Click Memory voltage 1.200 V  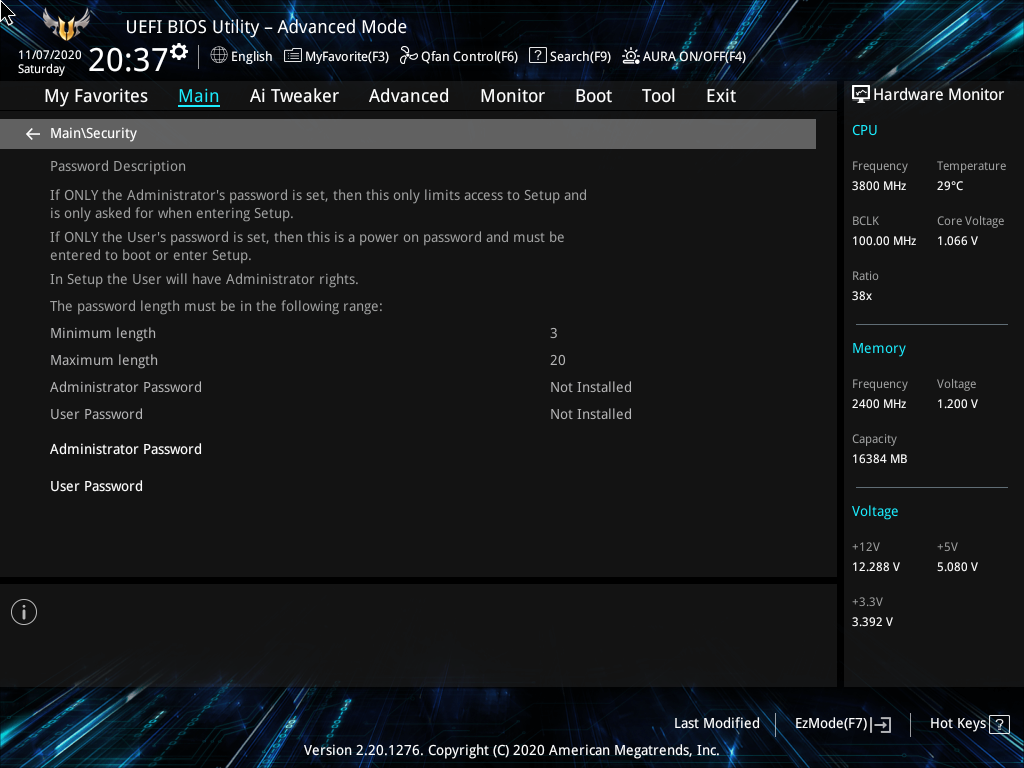957,404
